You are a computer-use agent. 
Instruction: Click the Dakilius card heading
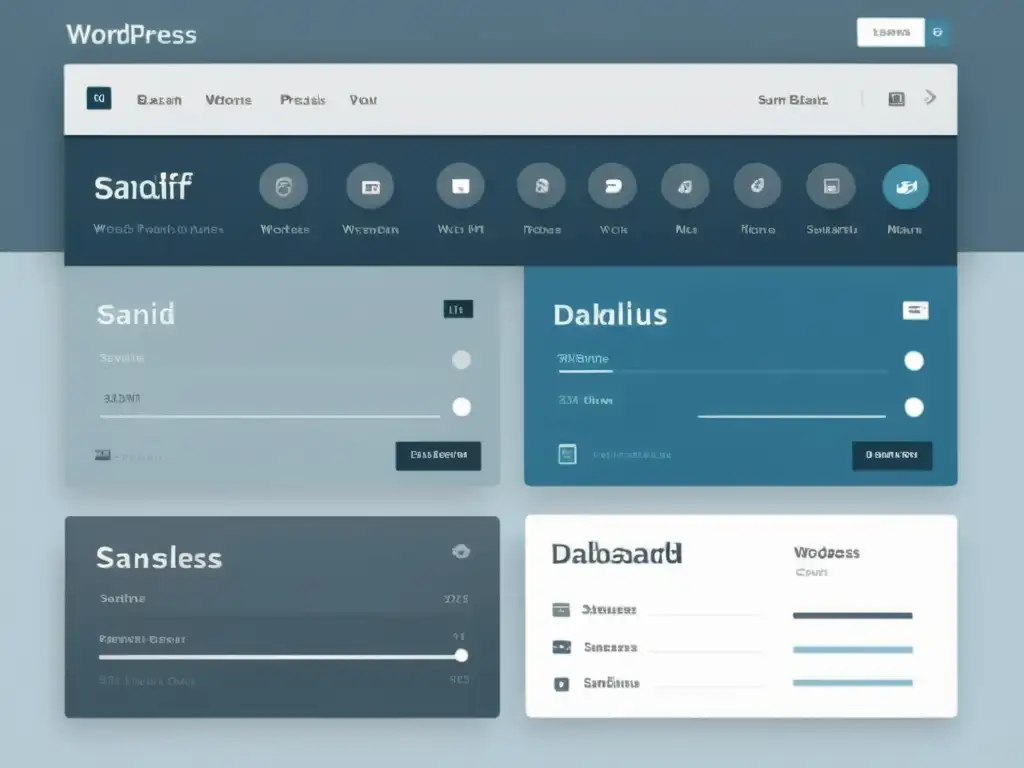tap(610, 315)
